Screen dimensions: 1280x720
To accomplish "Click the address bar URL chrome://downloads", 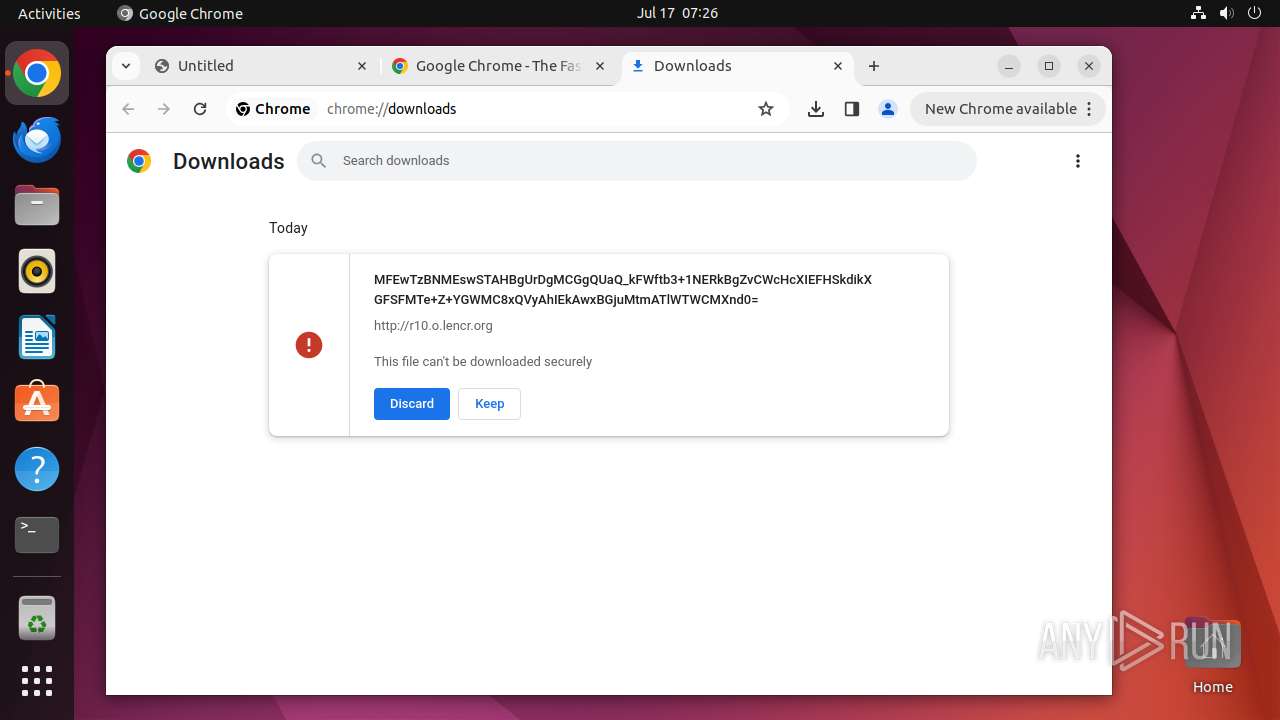I will [391, 109].
